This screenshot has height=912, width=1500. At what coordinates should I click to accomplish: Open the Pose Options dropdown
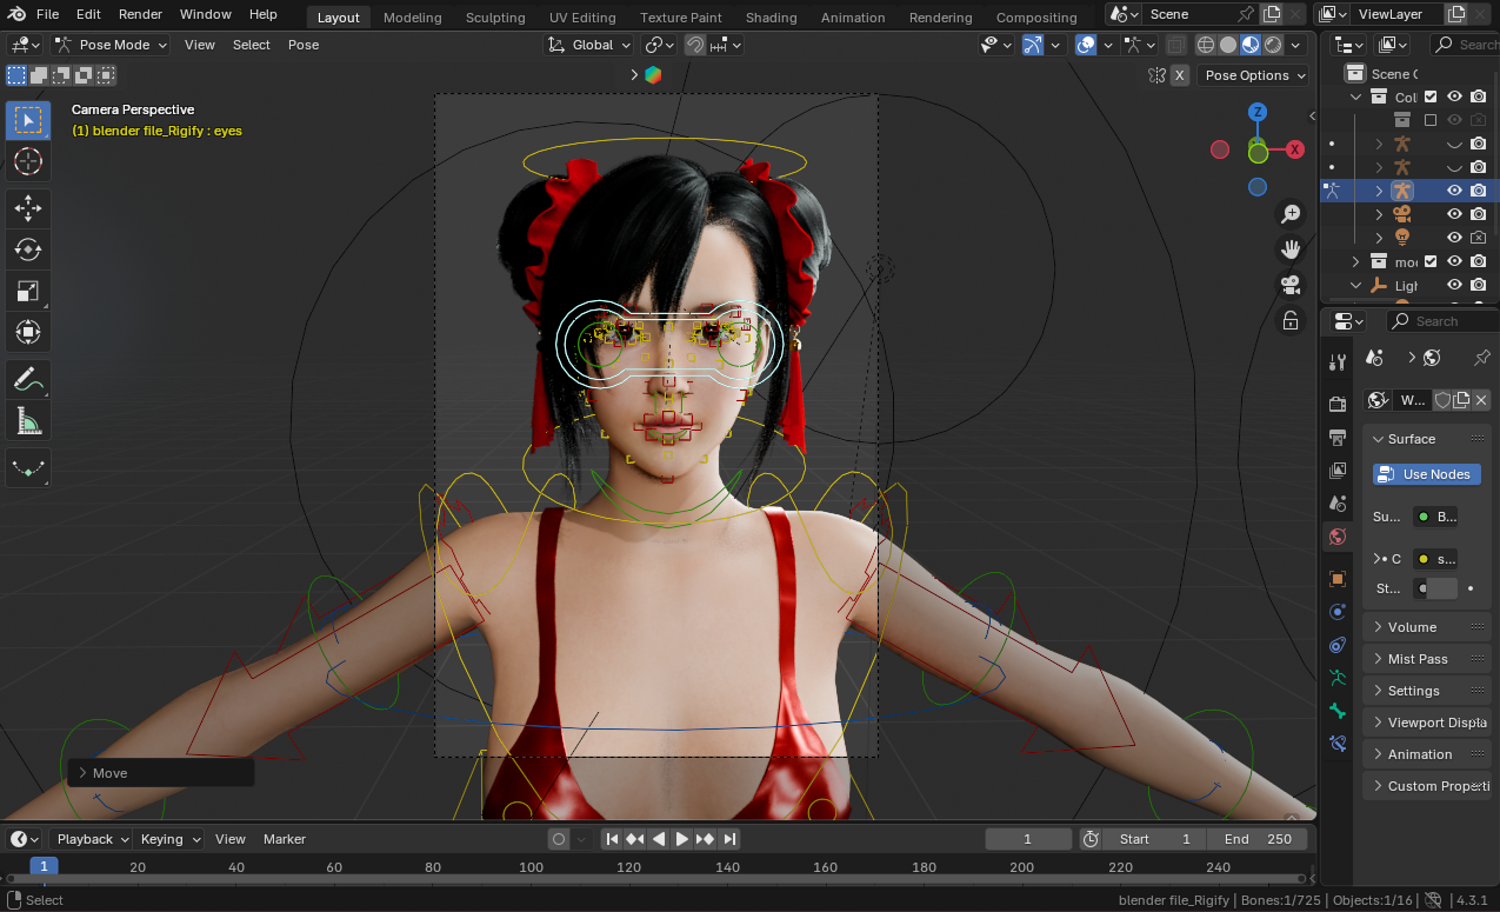(1255, 75)
